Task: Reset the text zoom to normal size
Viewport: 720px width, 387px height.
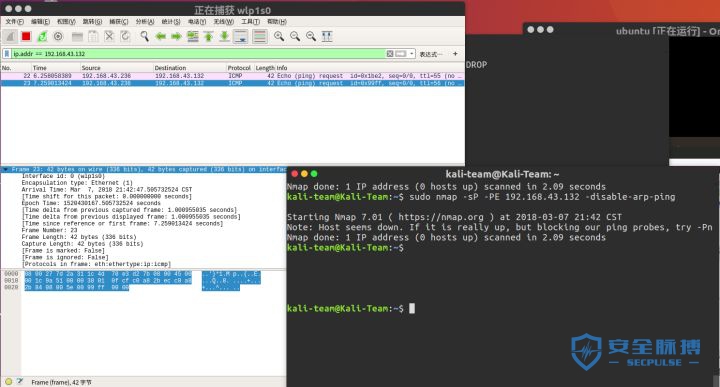Action: (x=311, y=36)
